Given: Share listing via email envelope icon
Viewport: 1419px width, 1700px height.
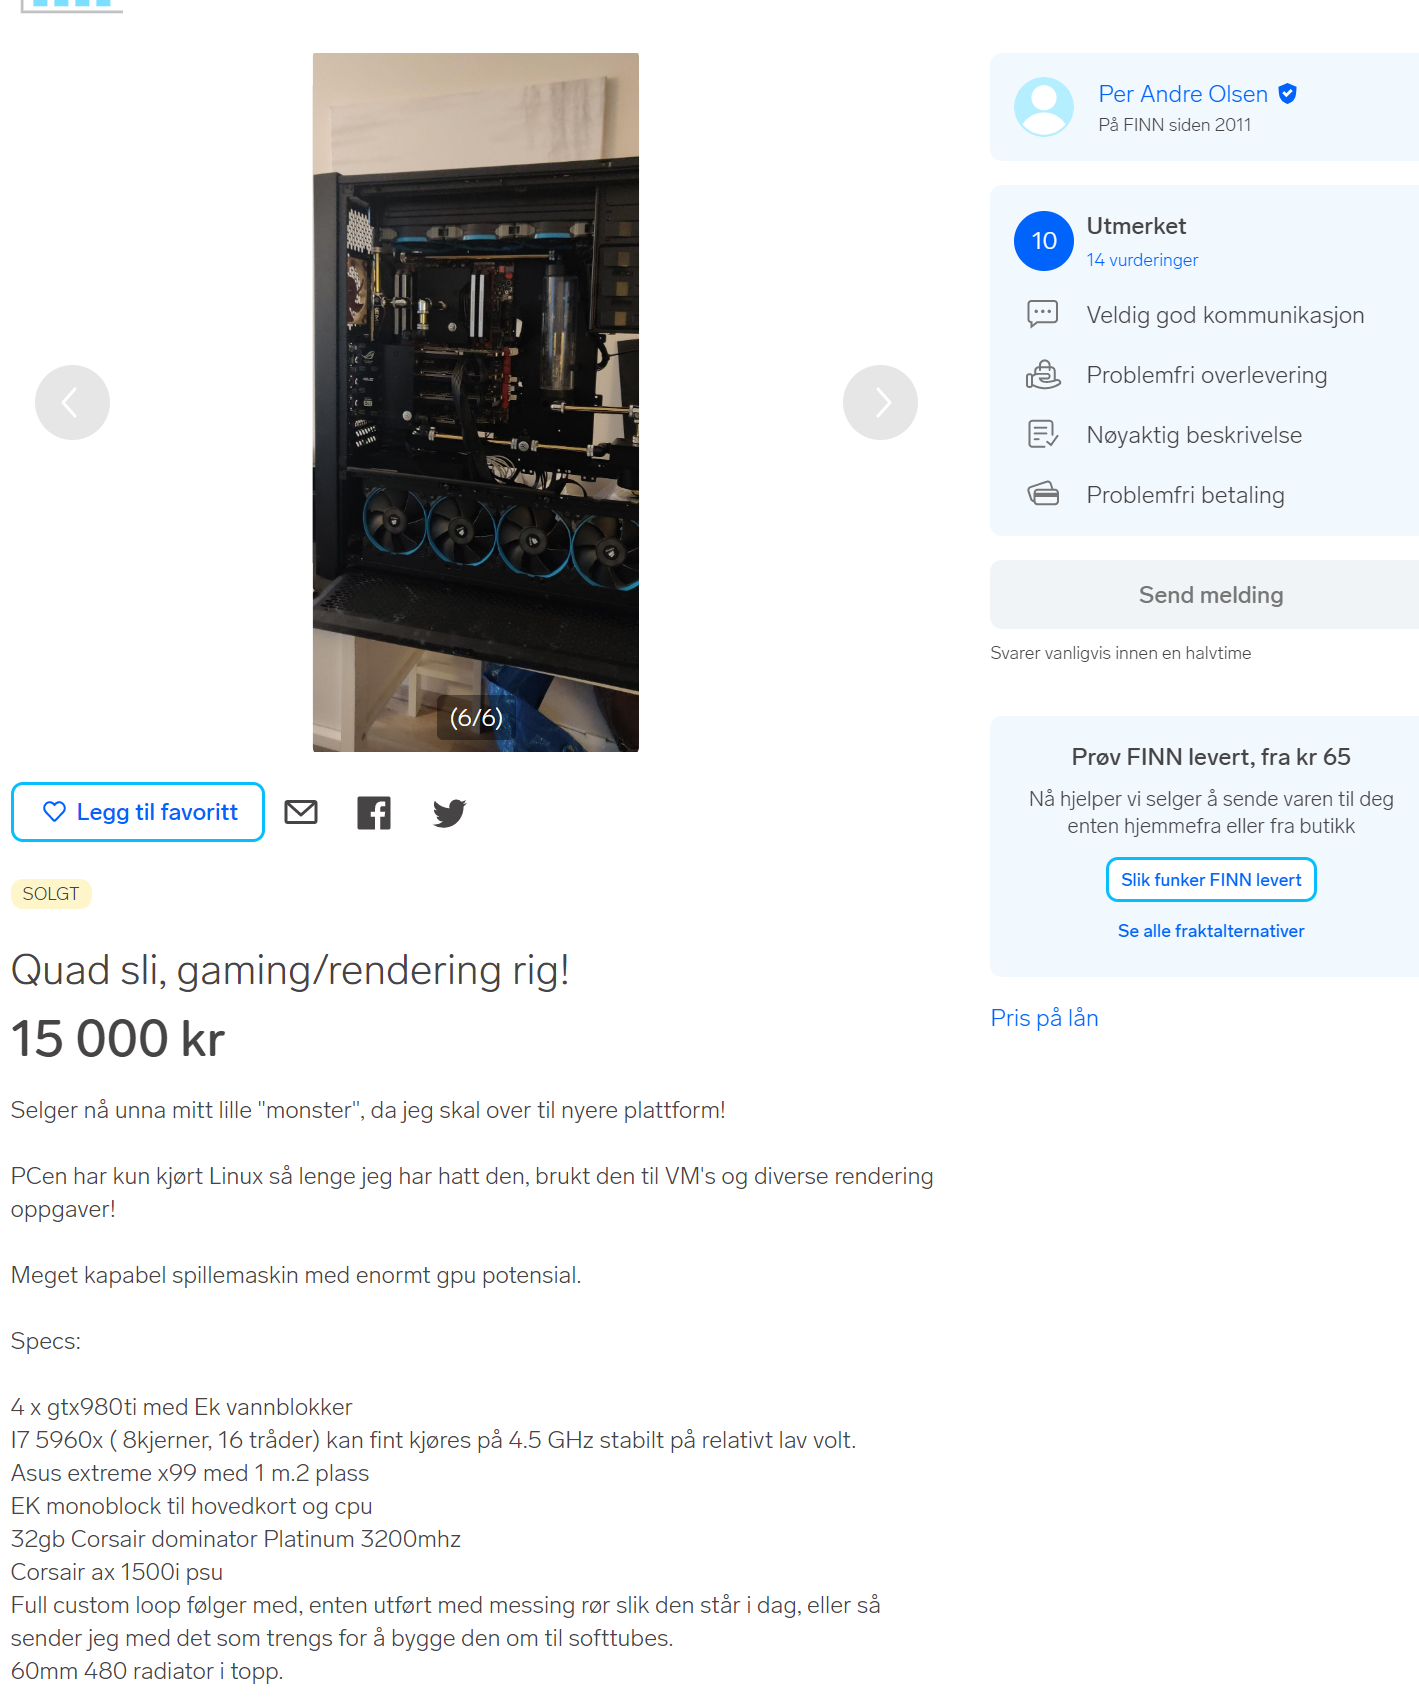Looking at the screenshot, I should [x=301, y=812].
